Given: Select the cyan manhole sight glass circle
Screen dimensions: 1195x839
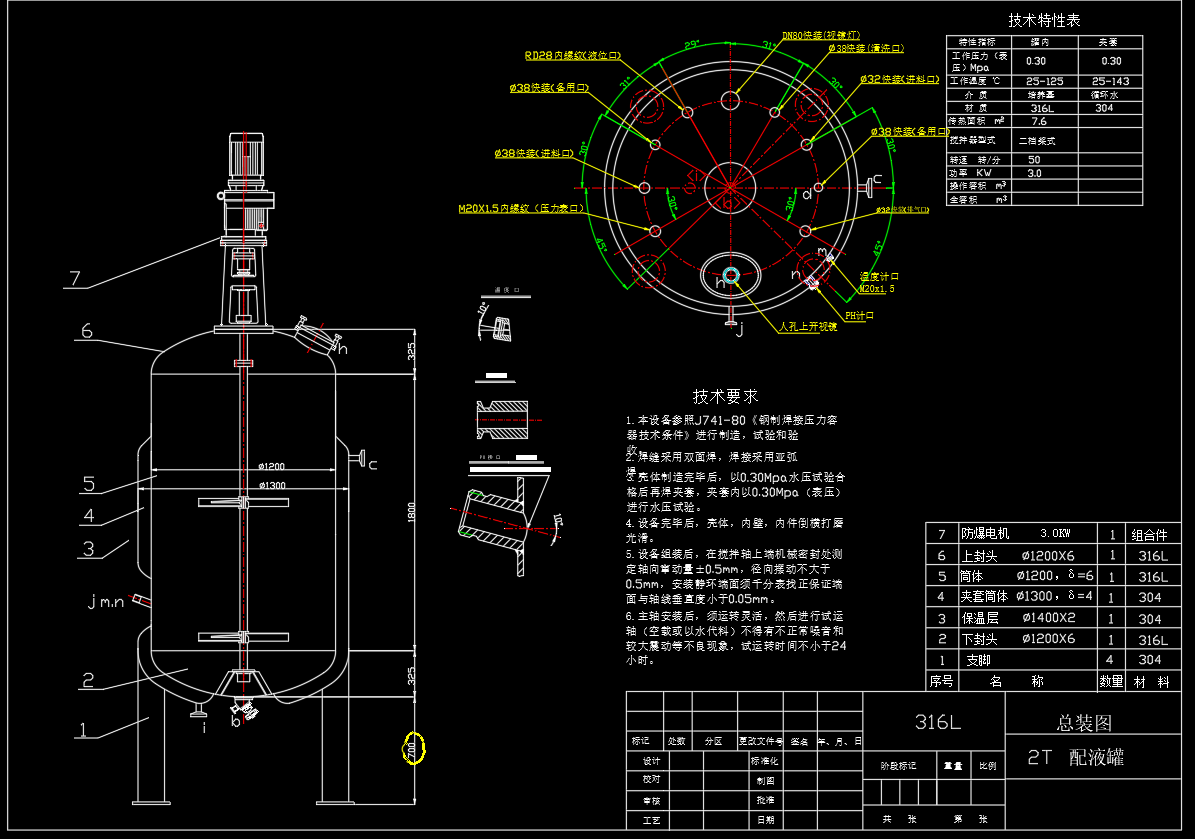Looking at the screenshot, I should (x=730, y=276).
